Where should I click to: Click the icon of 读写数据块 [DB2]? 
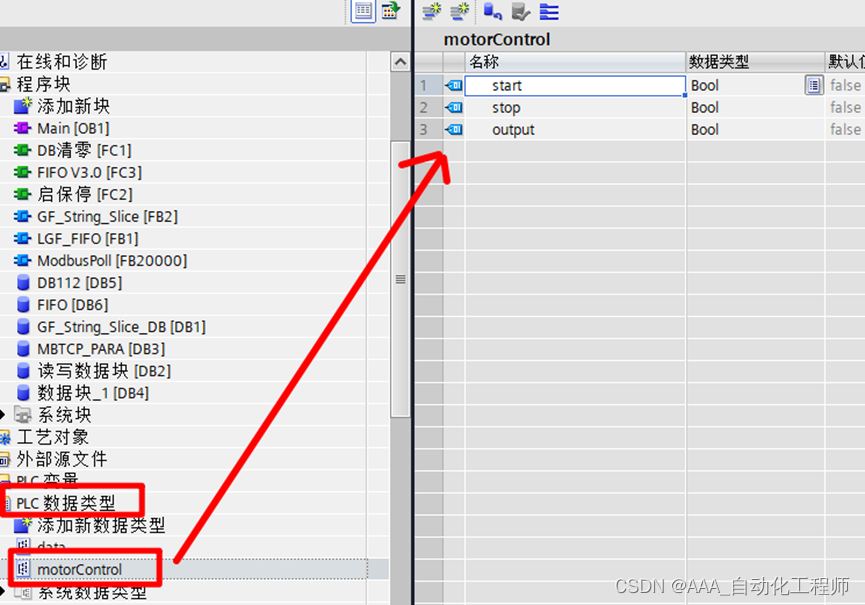(23, 371)
